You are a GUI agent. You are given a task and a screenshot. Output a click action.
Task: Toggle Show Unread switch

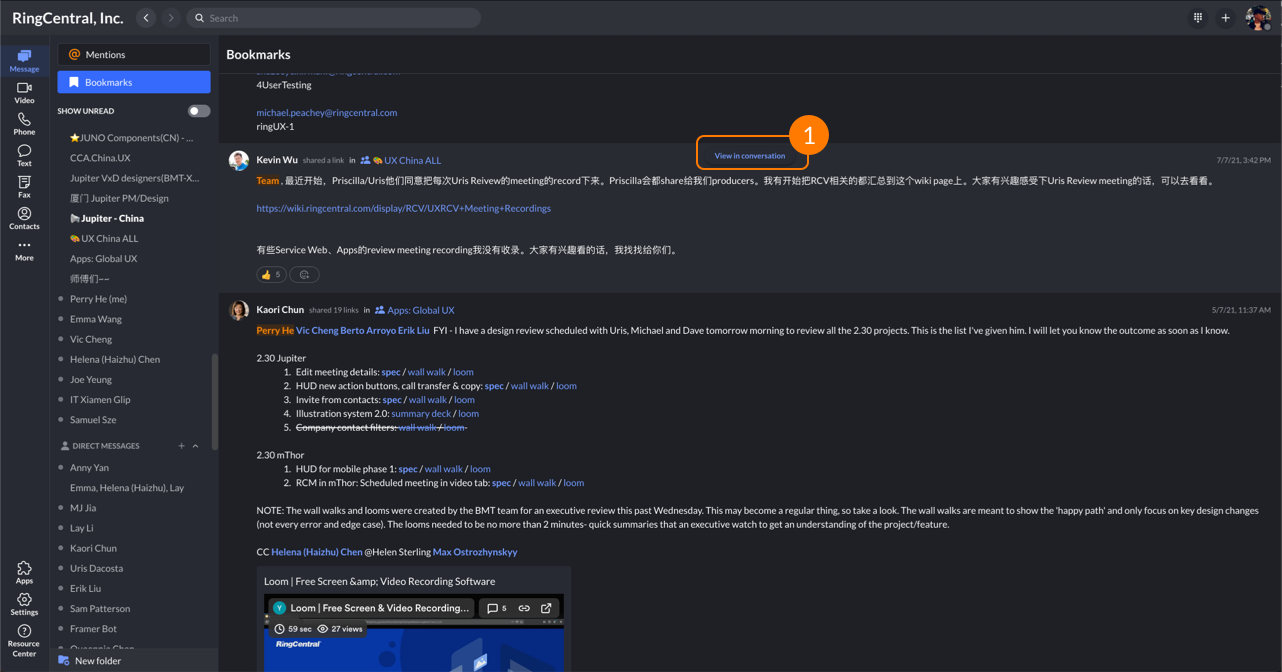click(199, 111)
